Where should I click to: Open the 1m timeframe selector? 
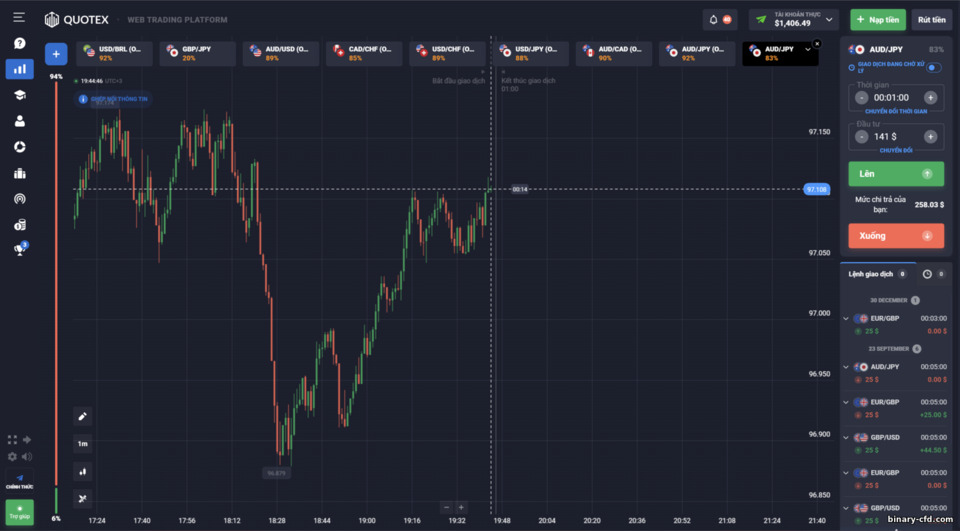[x=83, y=443]
